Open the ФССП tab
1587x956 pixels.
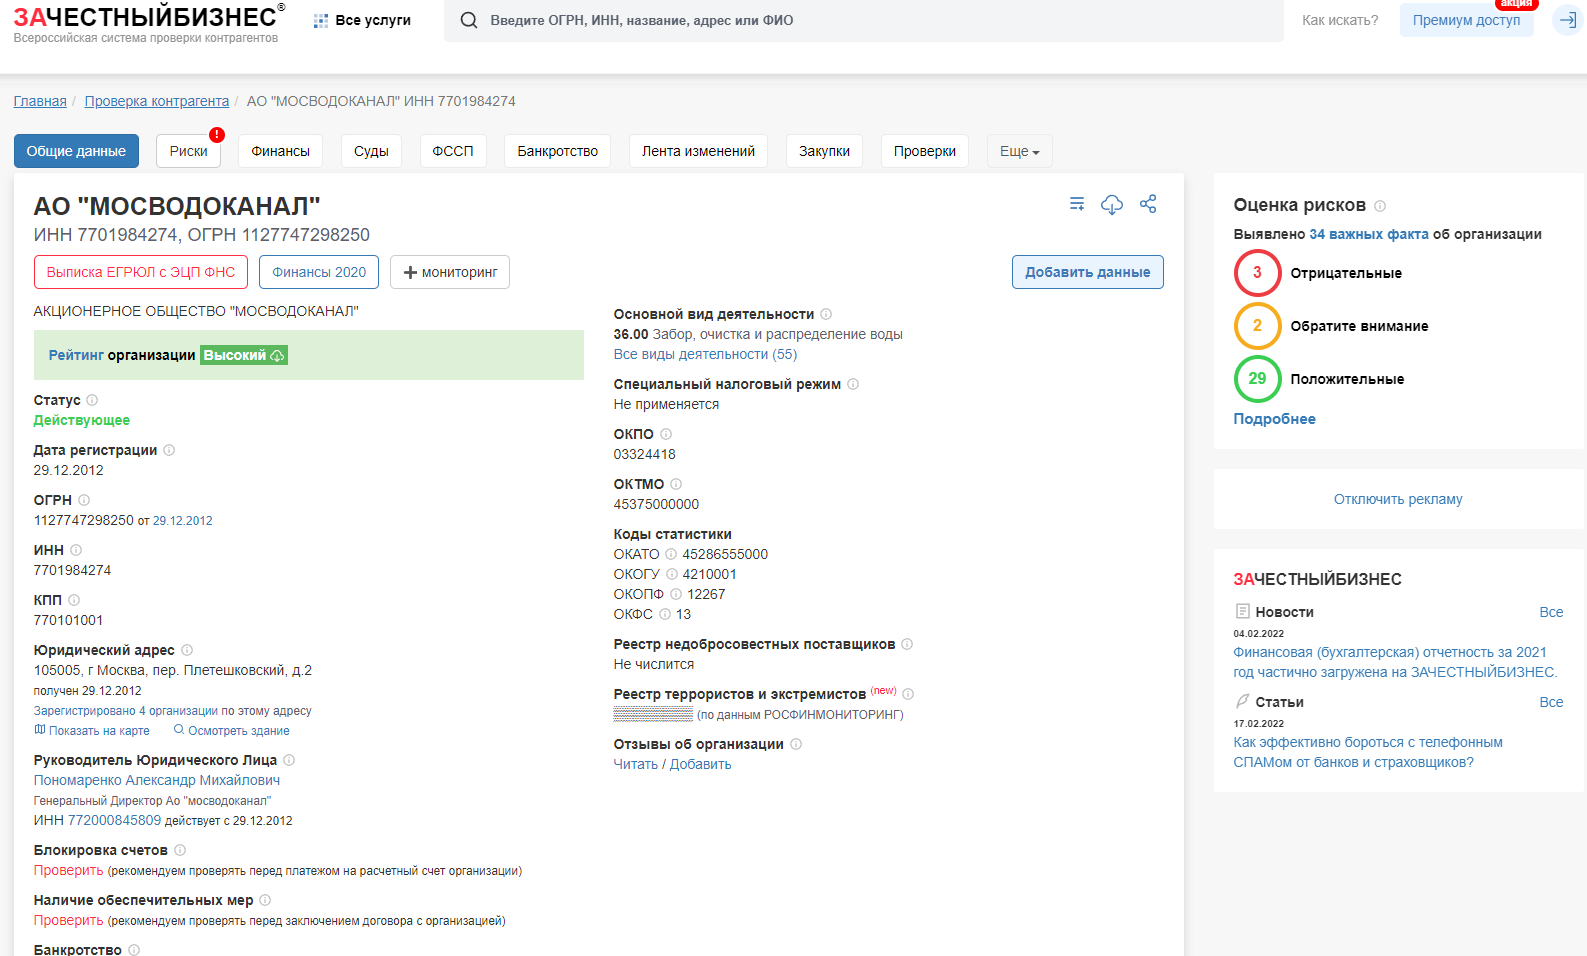pos(453,151)
